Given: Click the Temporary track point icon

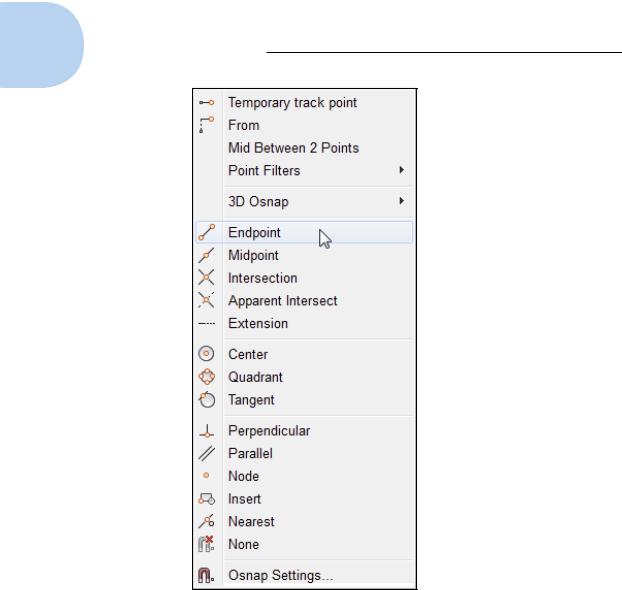Looking at the screenshot, I should click(206, 103).
